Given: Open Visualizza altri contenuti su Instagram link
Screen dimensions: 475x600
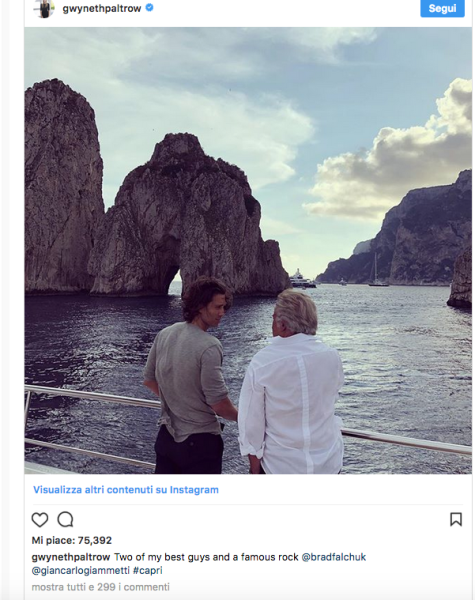Looking at the screenshot, I should pyautogui.click(x=126, y=490).
